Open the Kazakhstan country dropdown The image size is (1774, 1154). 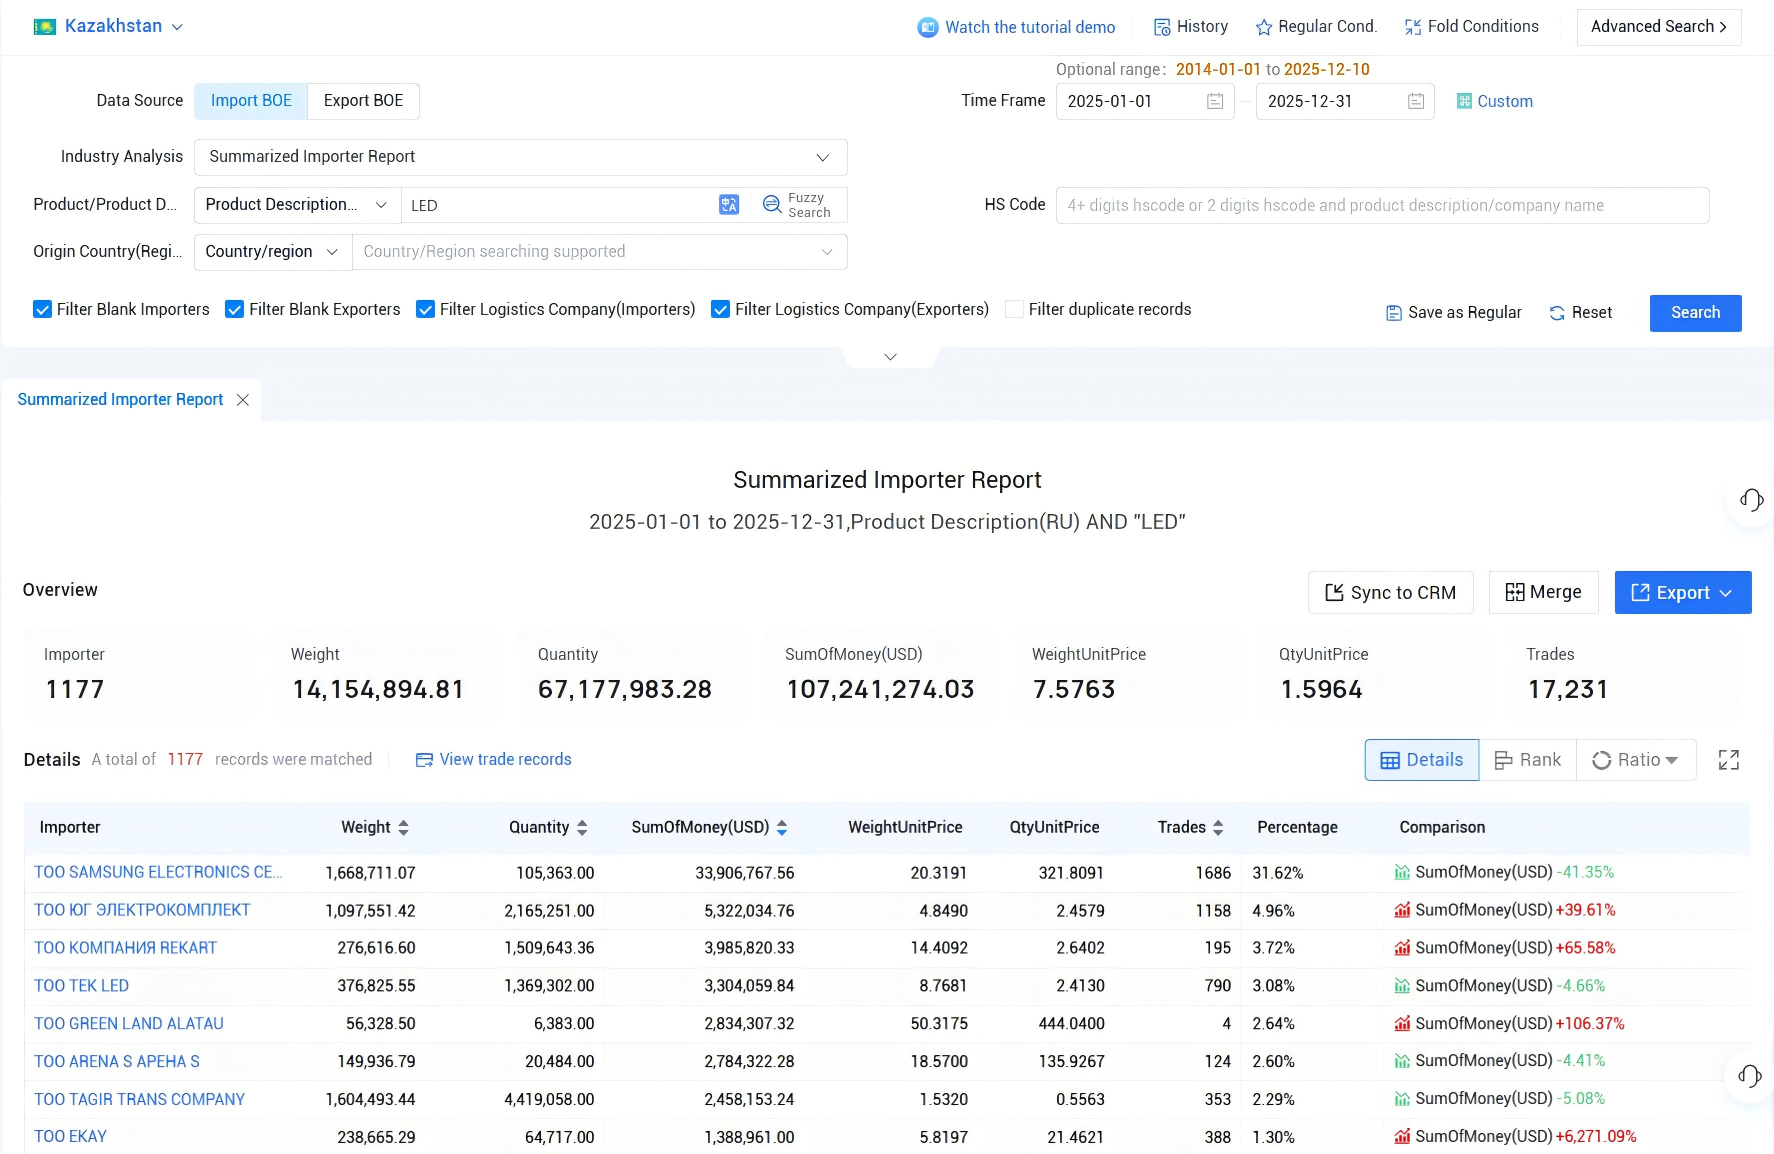(x=177, y=27)
